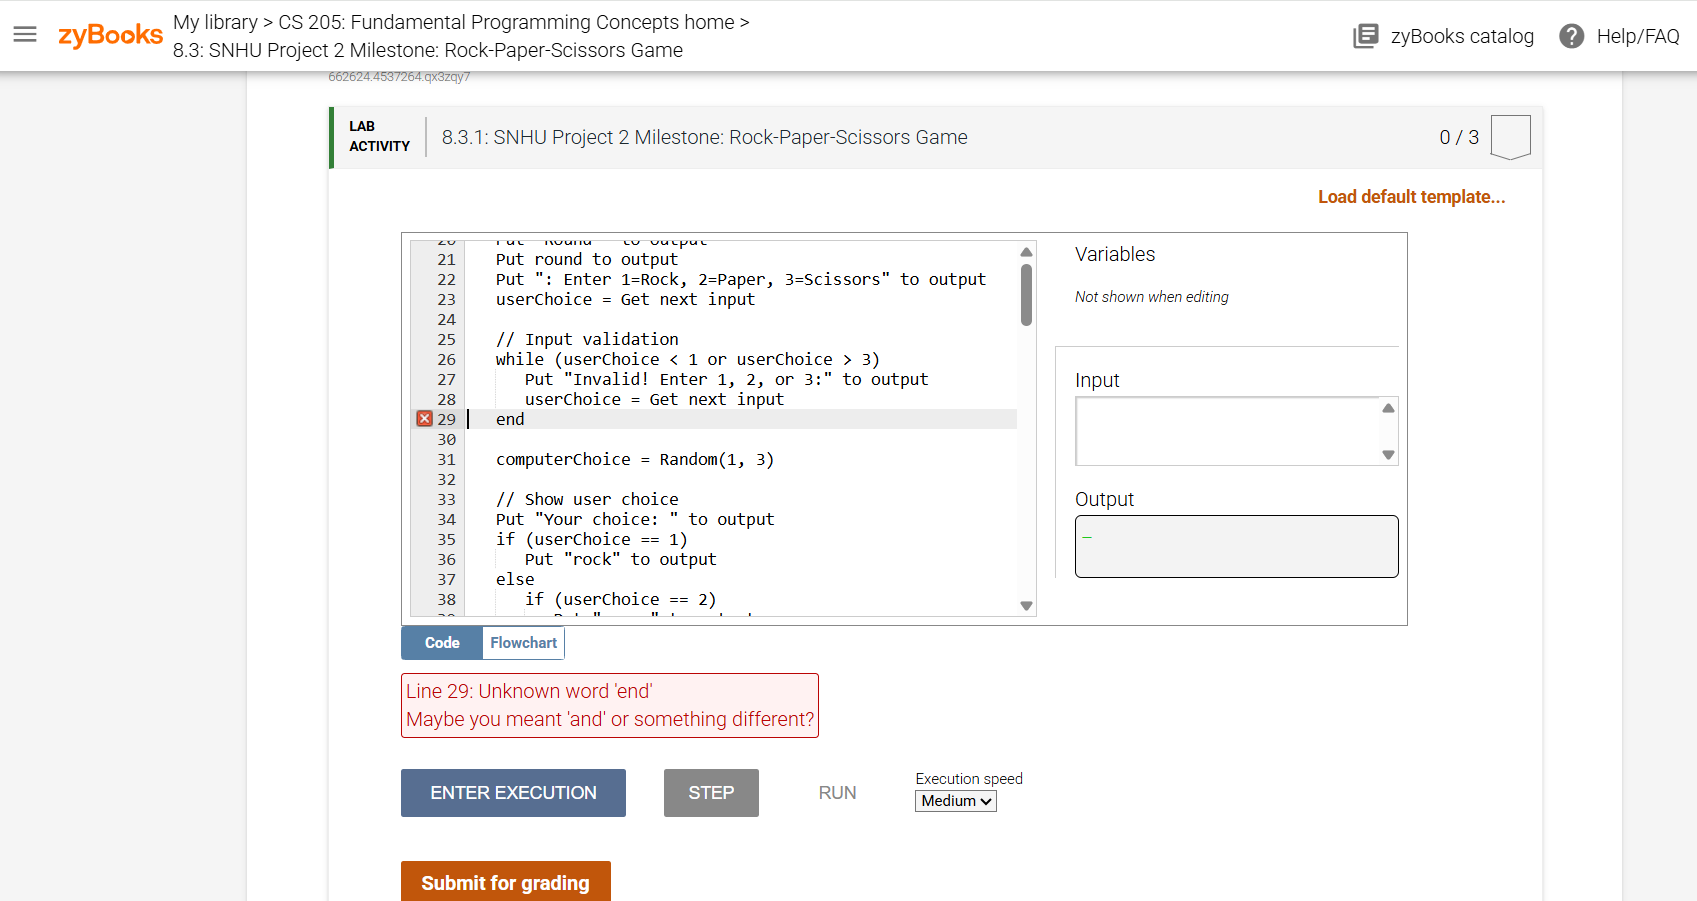Switch to the Flowchart tab

(524, 643)
